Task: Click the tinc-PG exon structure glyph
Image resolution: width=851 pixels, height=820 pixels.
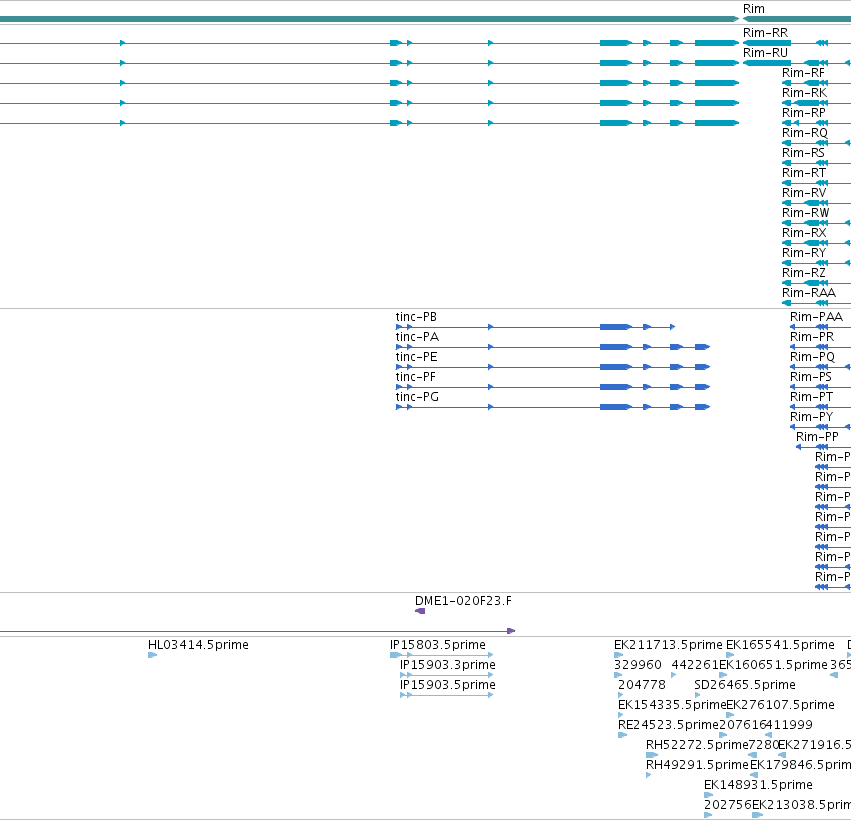Action: [x=552, y=407]
